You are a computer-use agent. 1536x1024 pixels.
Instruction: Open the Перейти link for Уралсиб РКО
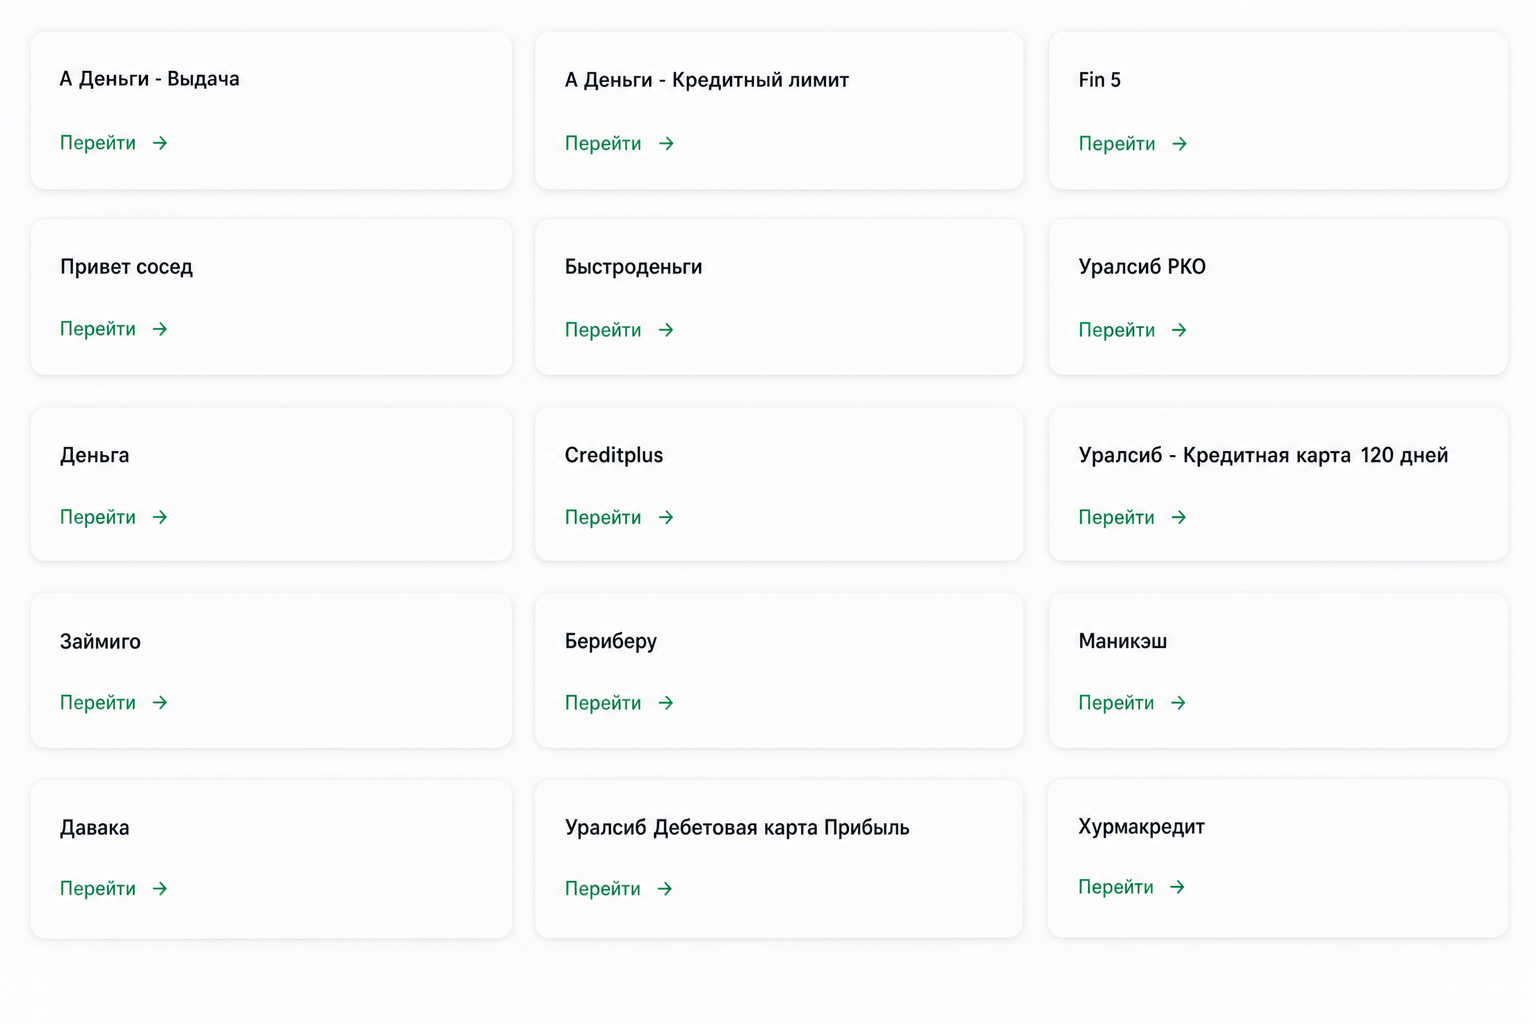(x=1117, y=330)
